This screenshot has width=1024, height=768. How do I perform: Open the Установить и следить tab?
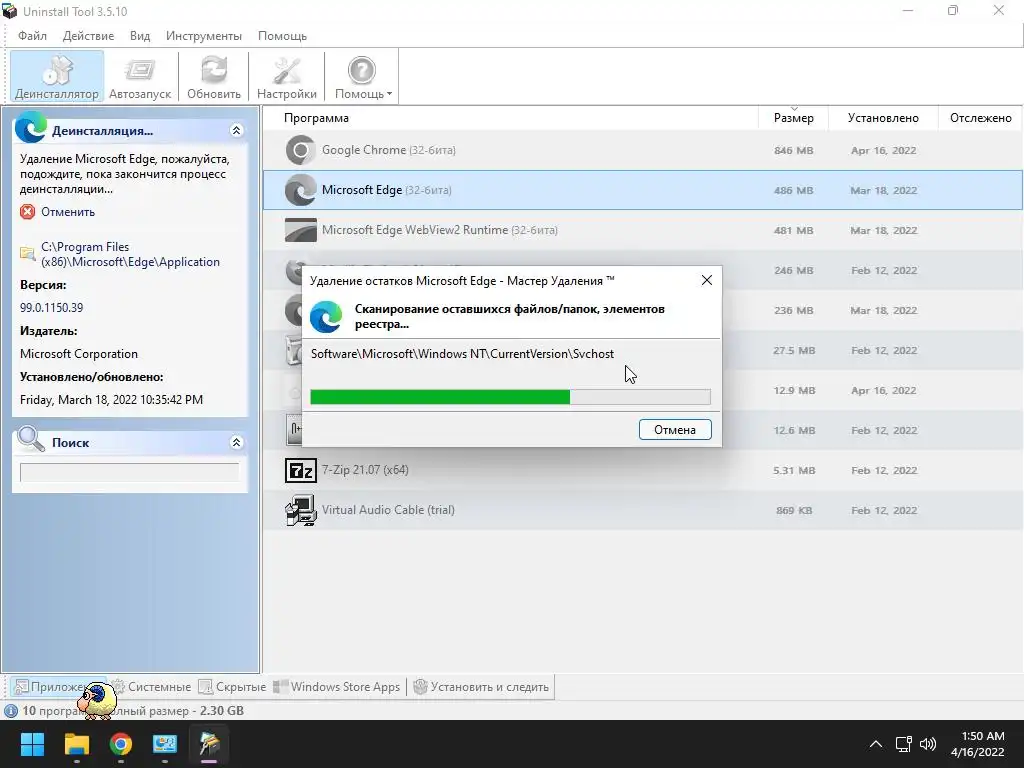(481, 687)
